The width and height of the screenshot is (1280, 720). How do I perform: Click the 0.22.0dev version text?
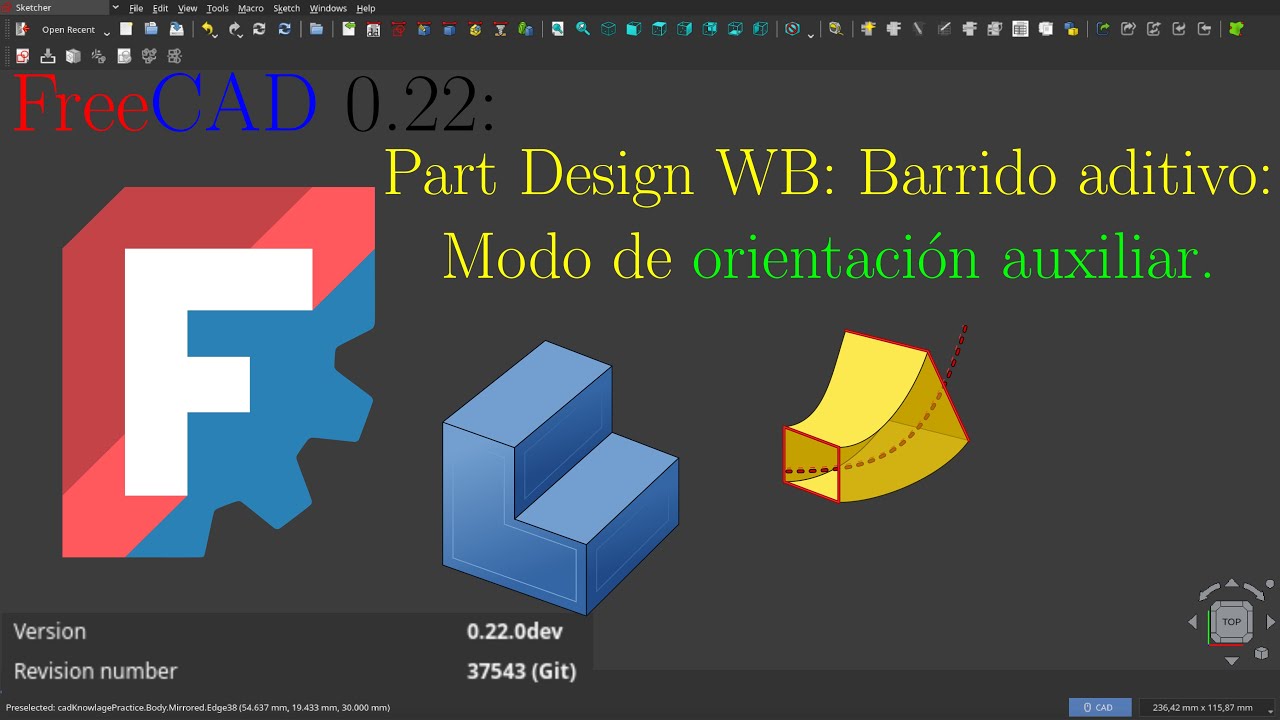point(514,631)
